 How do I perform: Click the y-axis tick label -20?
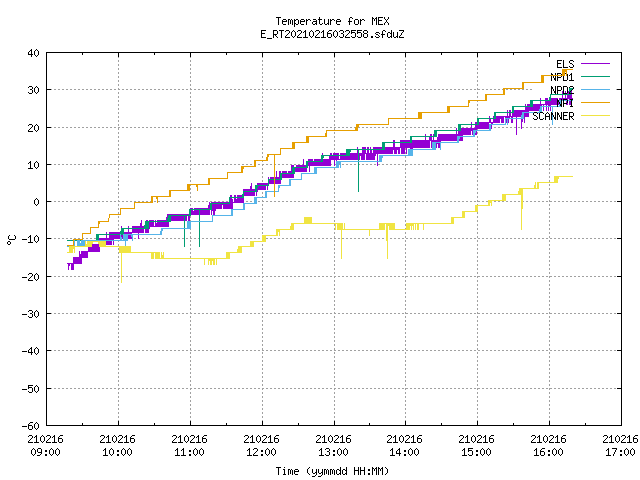pos(31,277)
